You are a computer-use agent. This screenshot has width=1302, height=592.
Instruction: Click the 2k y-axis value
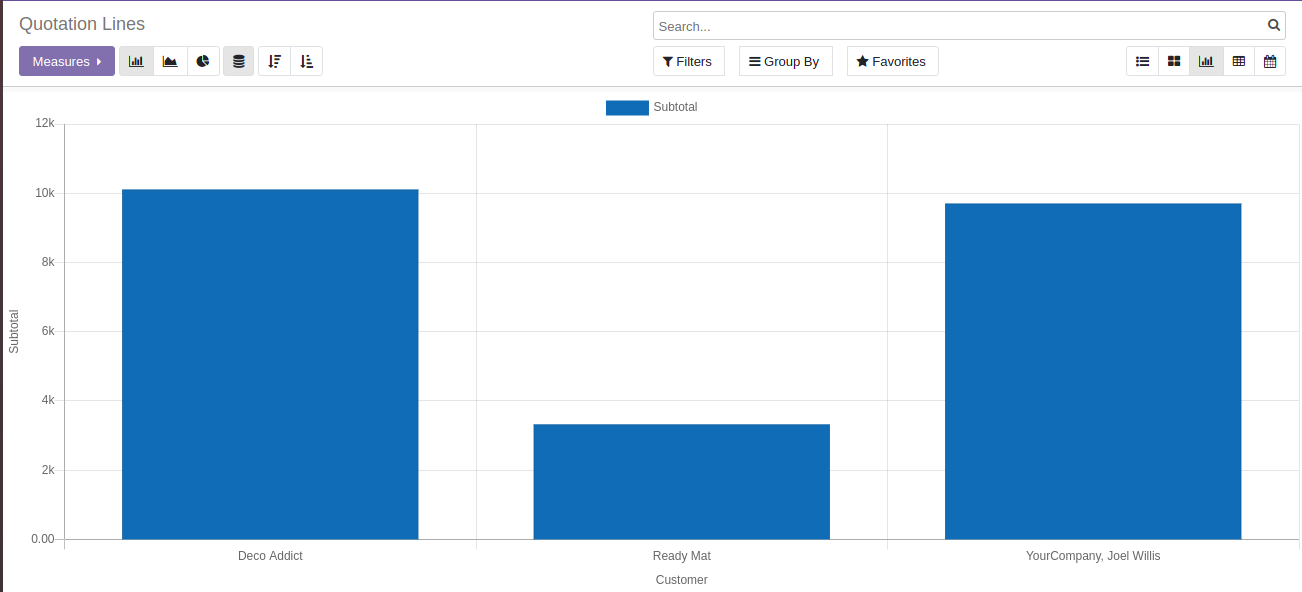point(47,470)
